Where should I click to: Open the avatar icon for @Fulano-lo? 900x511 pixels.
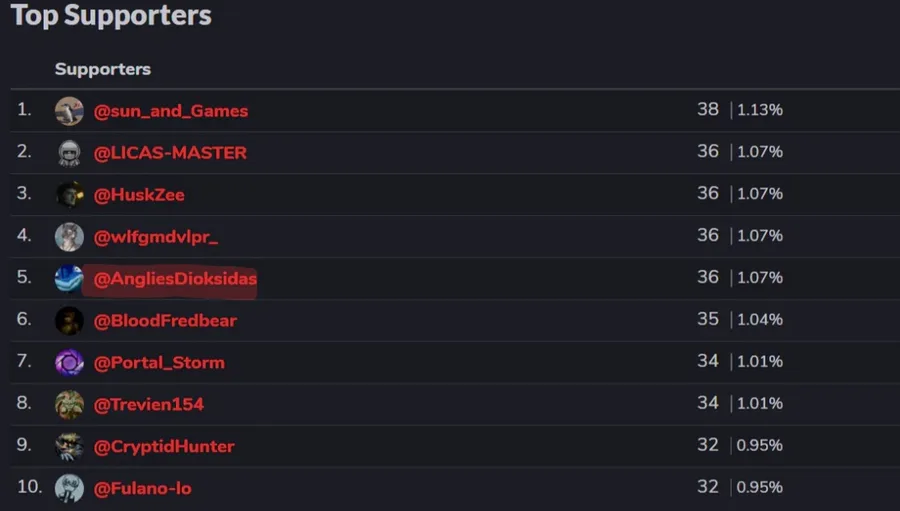pyautogui.click(x=69, y=488)
